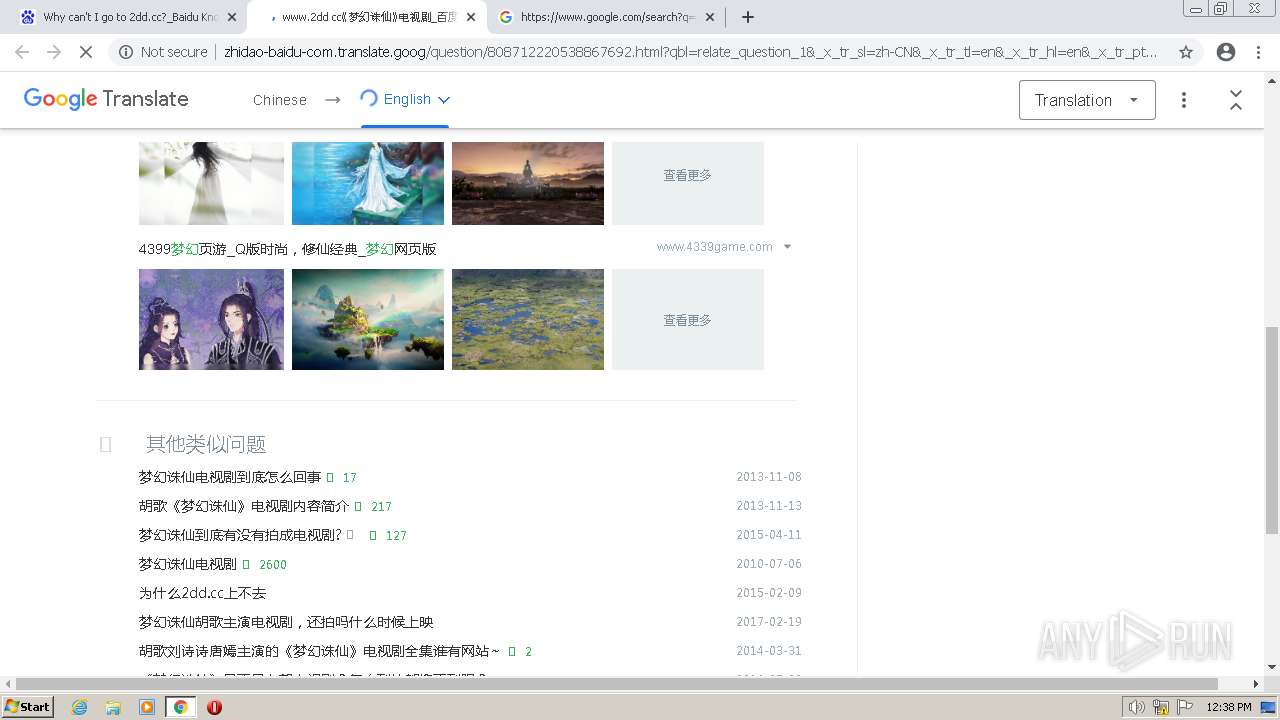Open question 胡歌刘诗诗唐嫣主演的梦幻诛仙

click(319, 651)
